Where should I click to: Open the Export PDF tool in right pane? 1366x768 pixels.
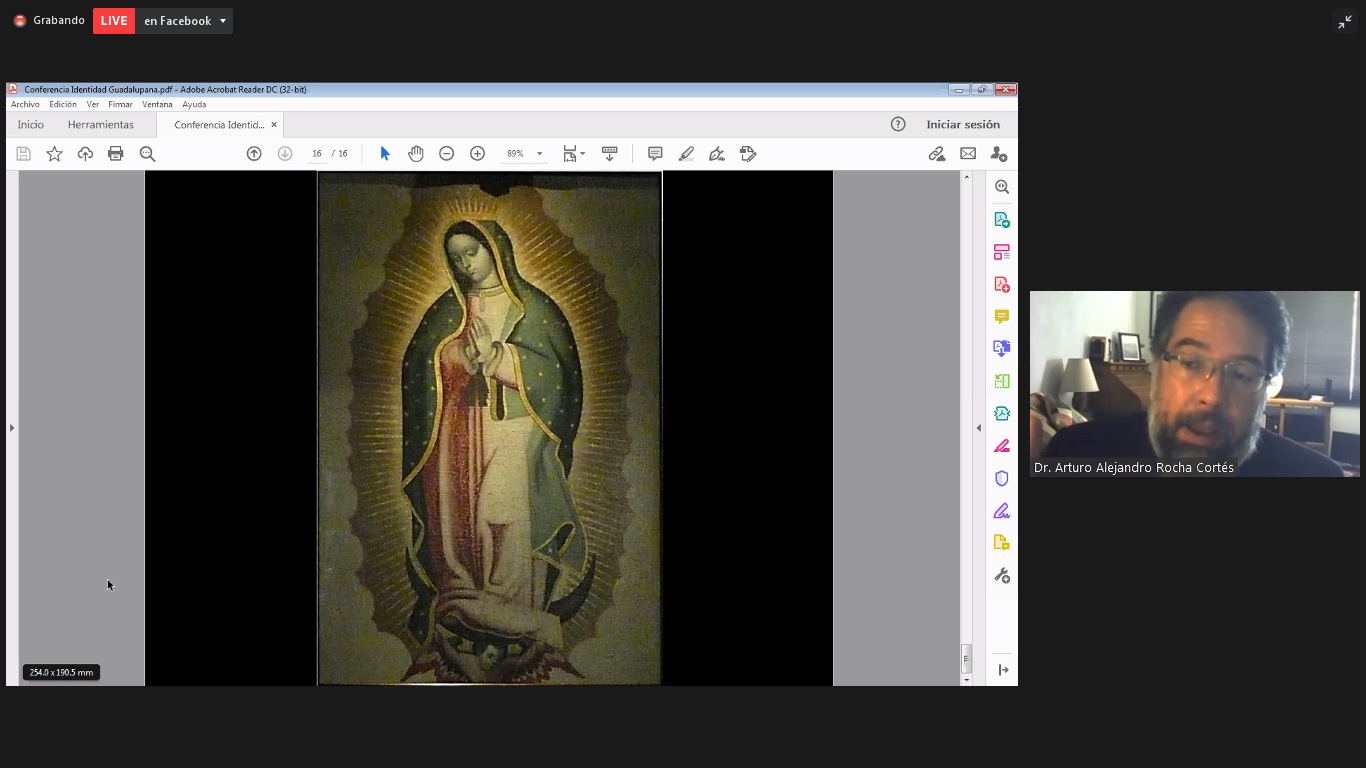pyautogui.click(x=1002, y=220)
